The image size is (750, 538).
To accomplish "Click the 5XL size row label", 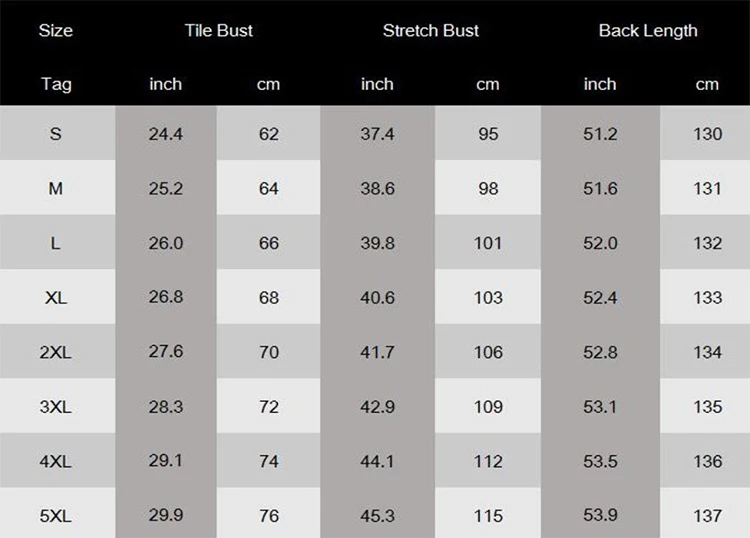I will tap(56, 516).
